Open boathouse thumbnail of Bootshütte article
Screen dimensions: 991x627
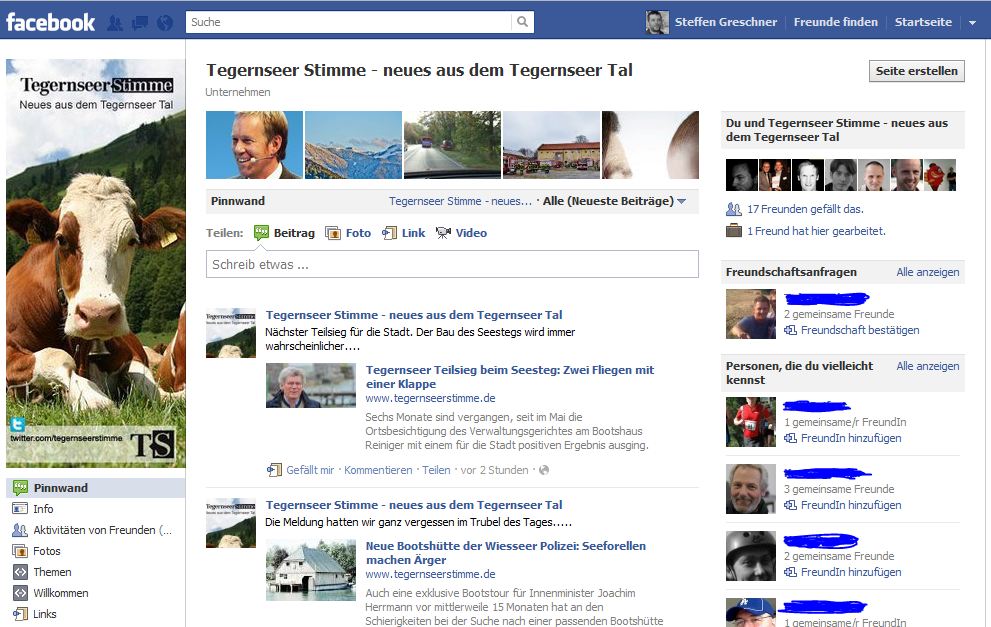[310, 570]
